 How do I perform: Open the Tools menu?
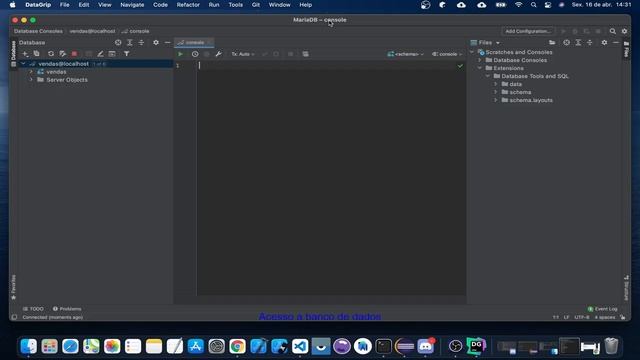[x=236, y=5]
